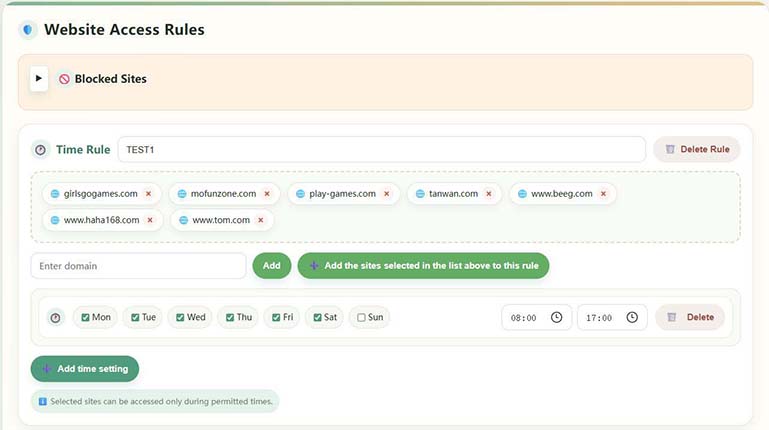Click the text 'Selected sites can be accessed only during permitted times.'

[x=161, y=402]
